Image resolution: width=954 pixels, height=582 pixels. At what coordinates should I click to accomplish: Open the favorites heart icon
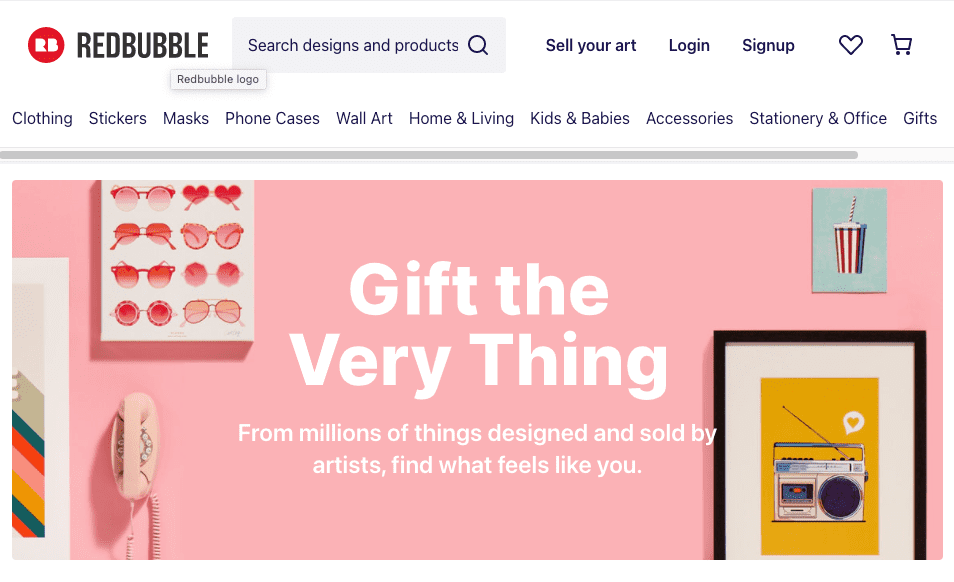click(850, 45)
